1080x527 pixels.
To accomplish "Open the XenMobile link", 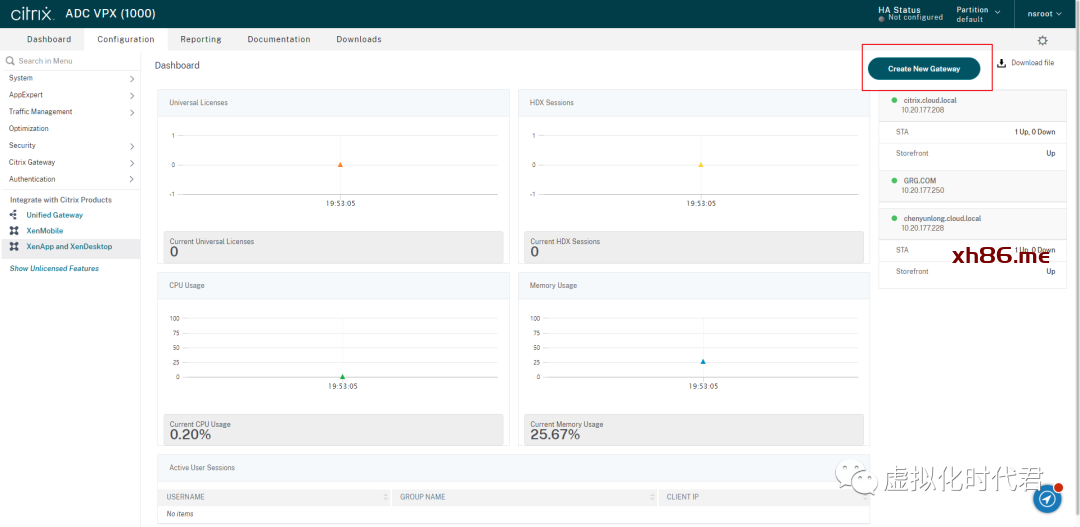I will (45, 231).
